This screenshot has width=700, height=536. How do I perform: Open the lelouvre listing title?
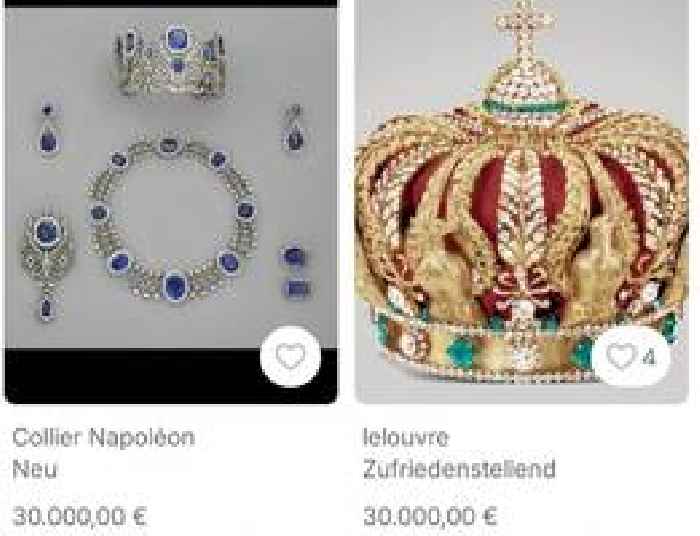405,437
